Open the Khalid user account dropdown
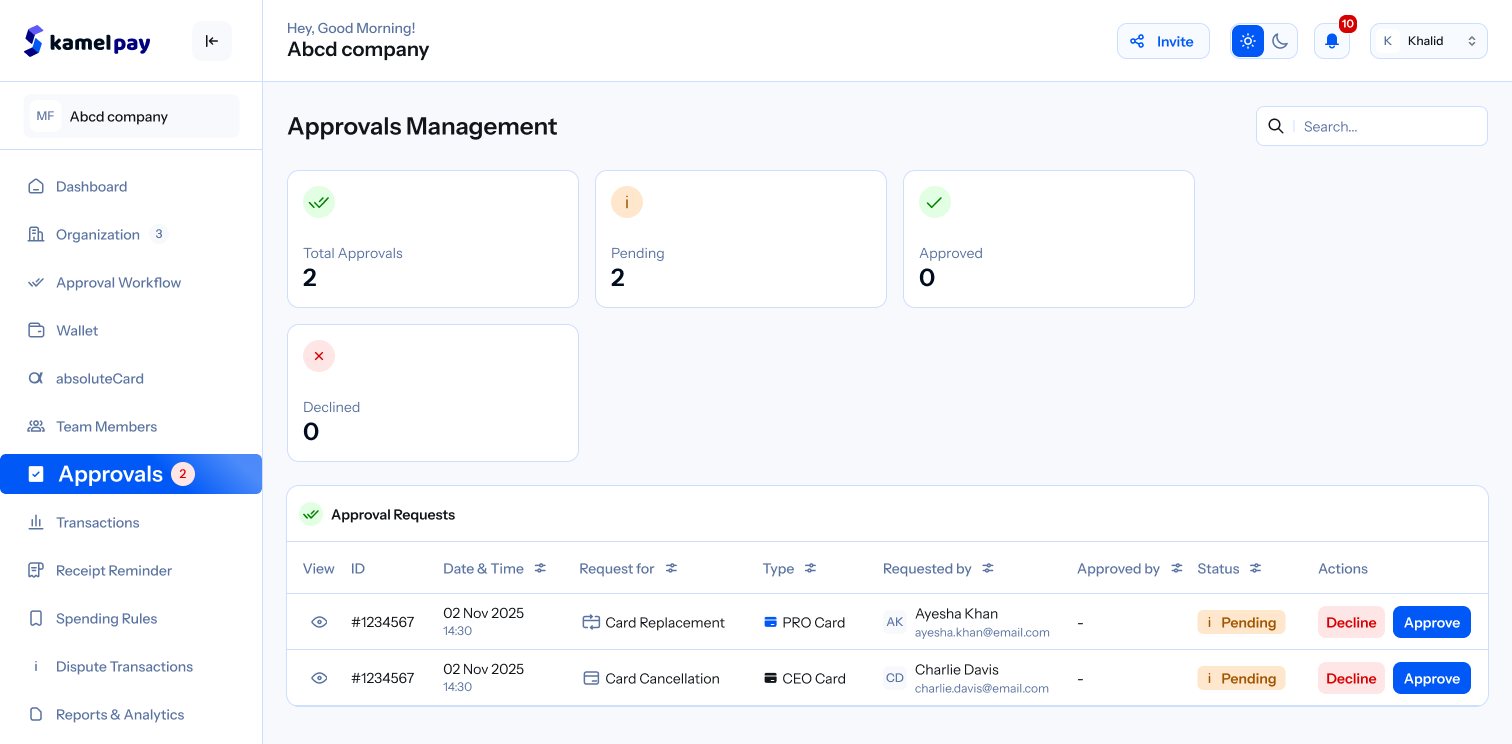This screenshot has width=1512, height=744. [1428, 41]
